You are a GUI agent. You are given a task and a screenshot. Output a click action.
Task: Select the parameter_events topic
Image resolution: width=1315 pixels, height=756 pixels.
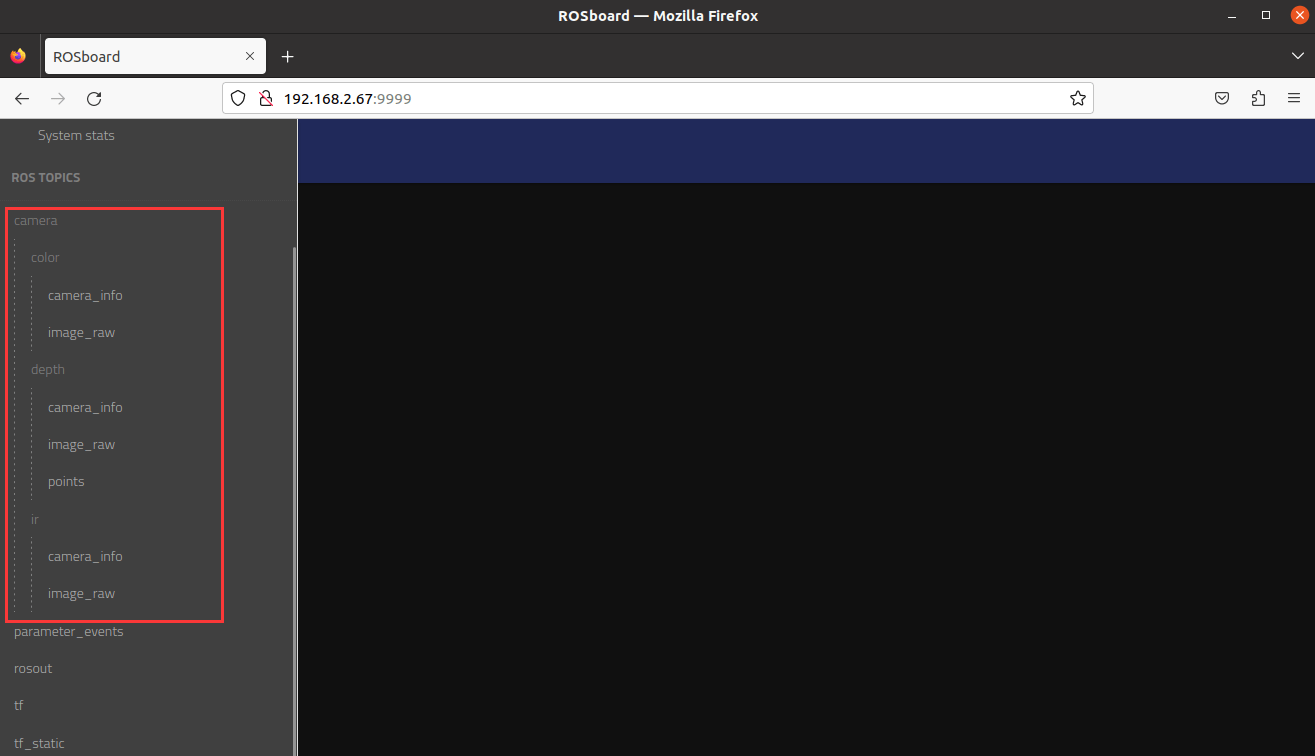67,632
